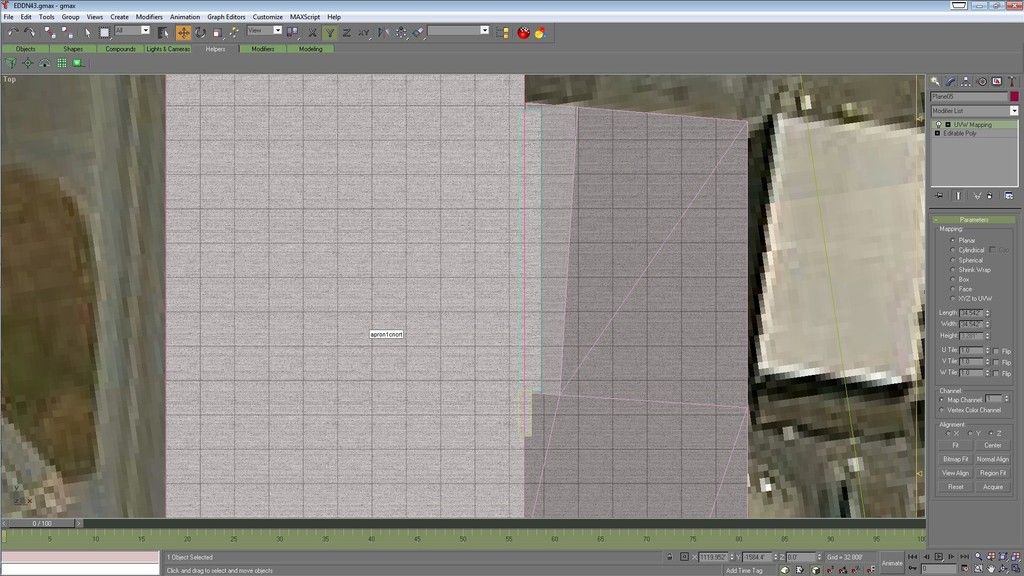This screenshot has width=1024, height=576.
Task: Click the Undo icon
Action: 15,31
